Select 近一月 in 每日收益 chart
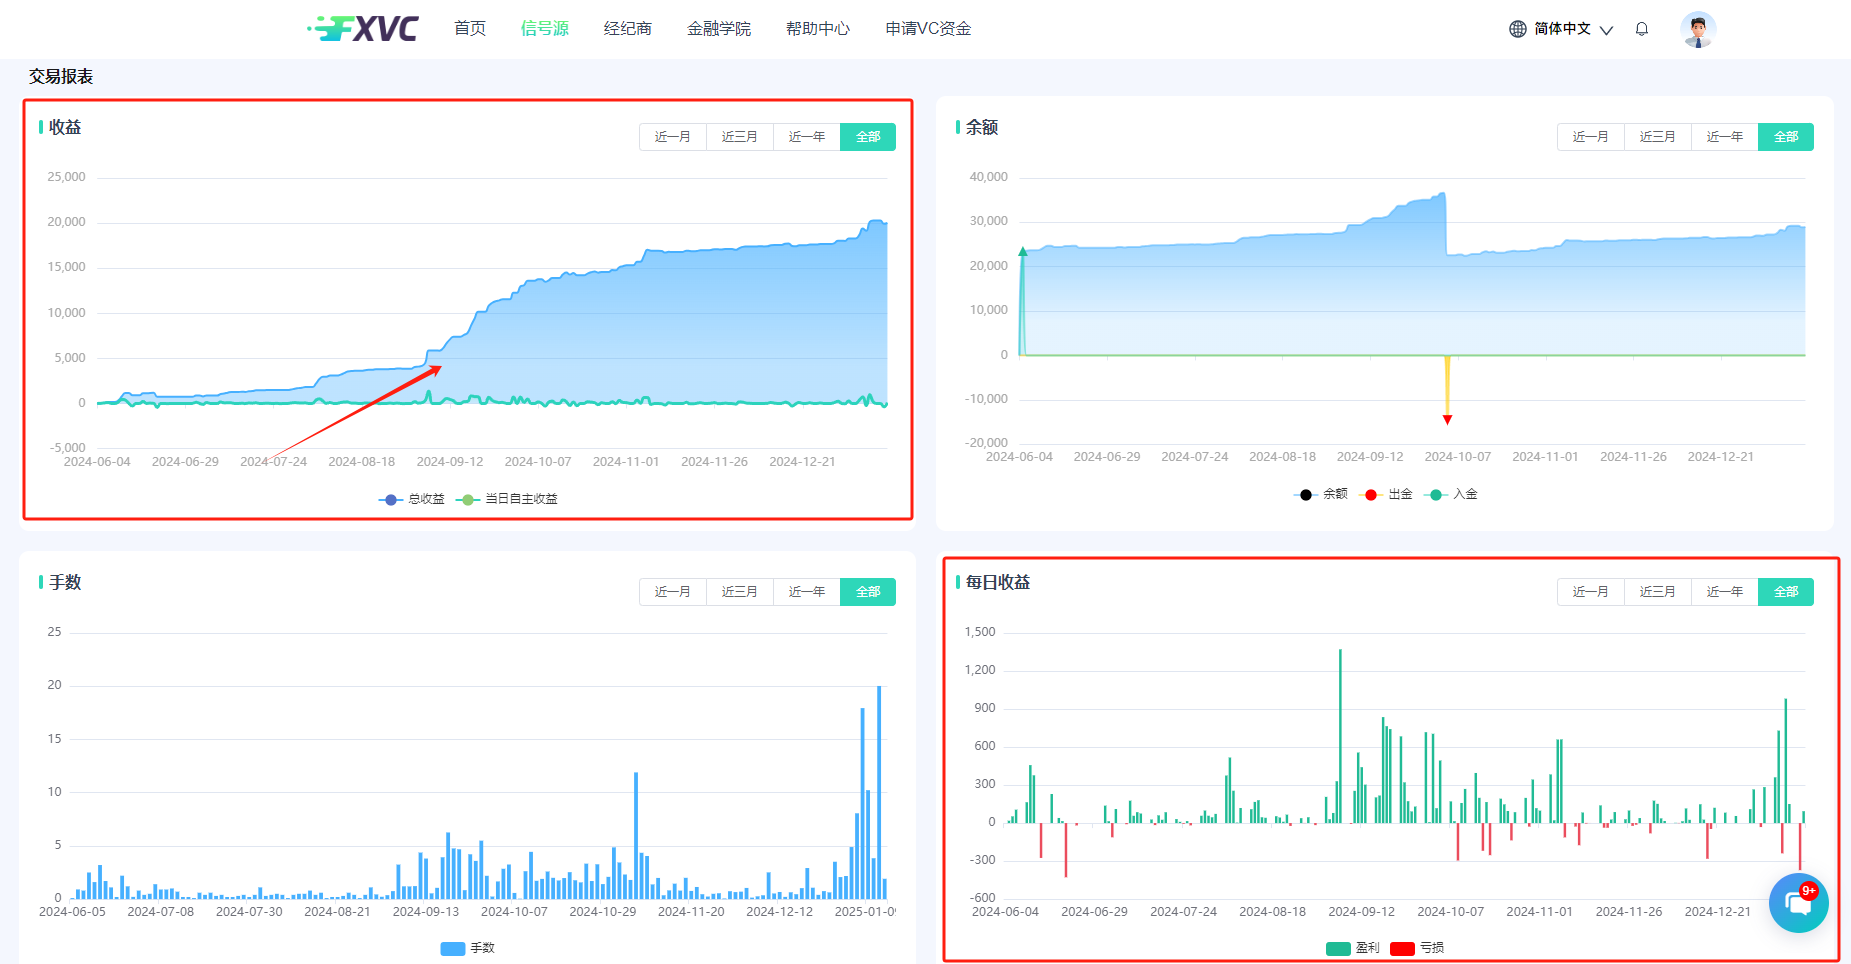1851x964 pixels. click(1591, 592)
